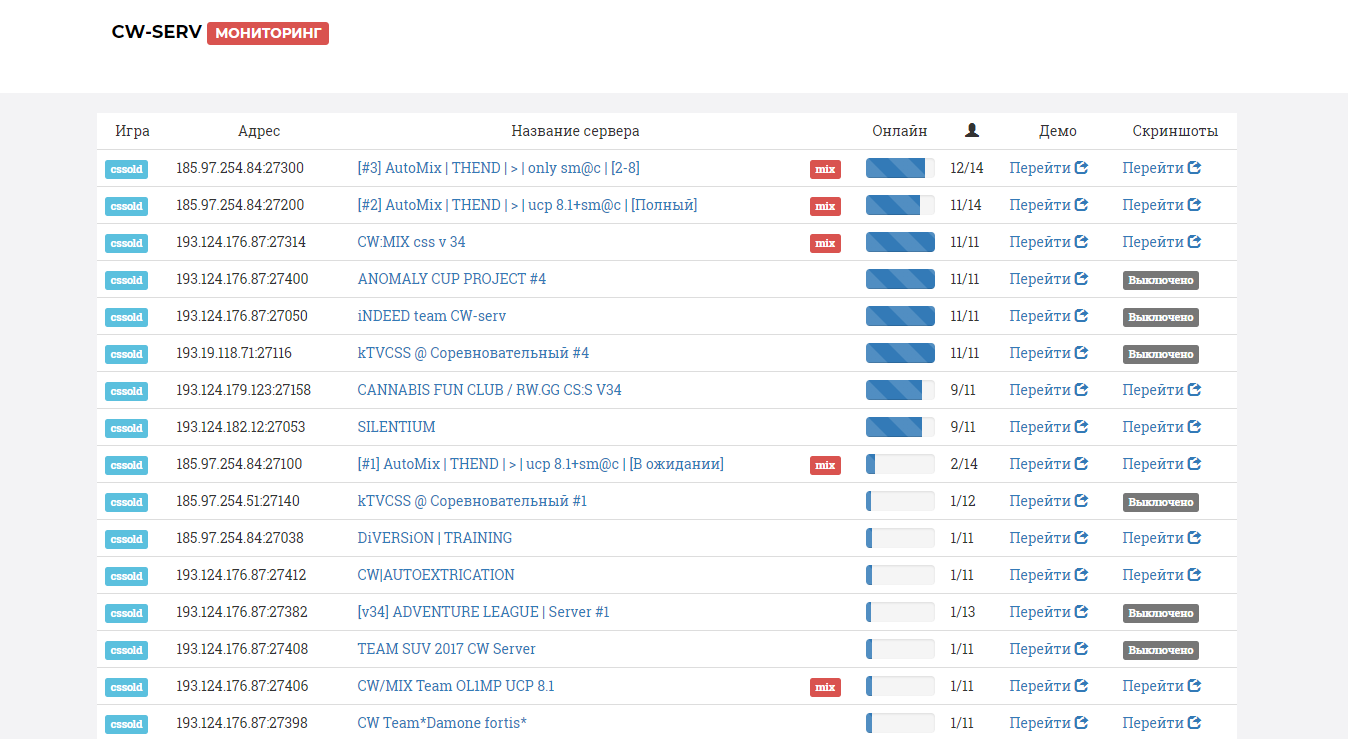Viewport: 1348px width, 739px height.
Task: Click mix badge on [#1] AutoMix row
Action: (x=825, y=465)
